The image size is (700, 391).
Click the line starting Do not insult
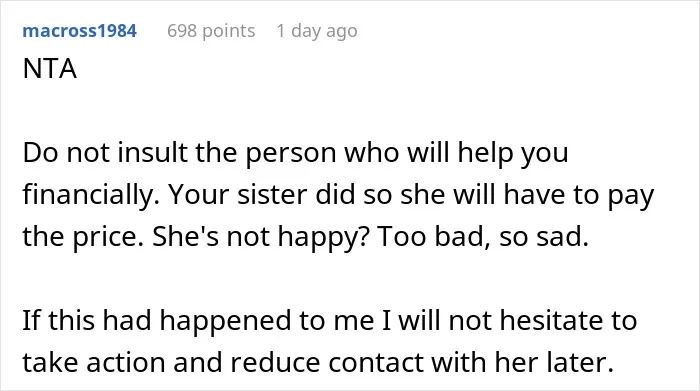pyautogui.click(x=296, y=153)
